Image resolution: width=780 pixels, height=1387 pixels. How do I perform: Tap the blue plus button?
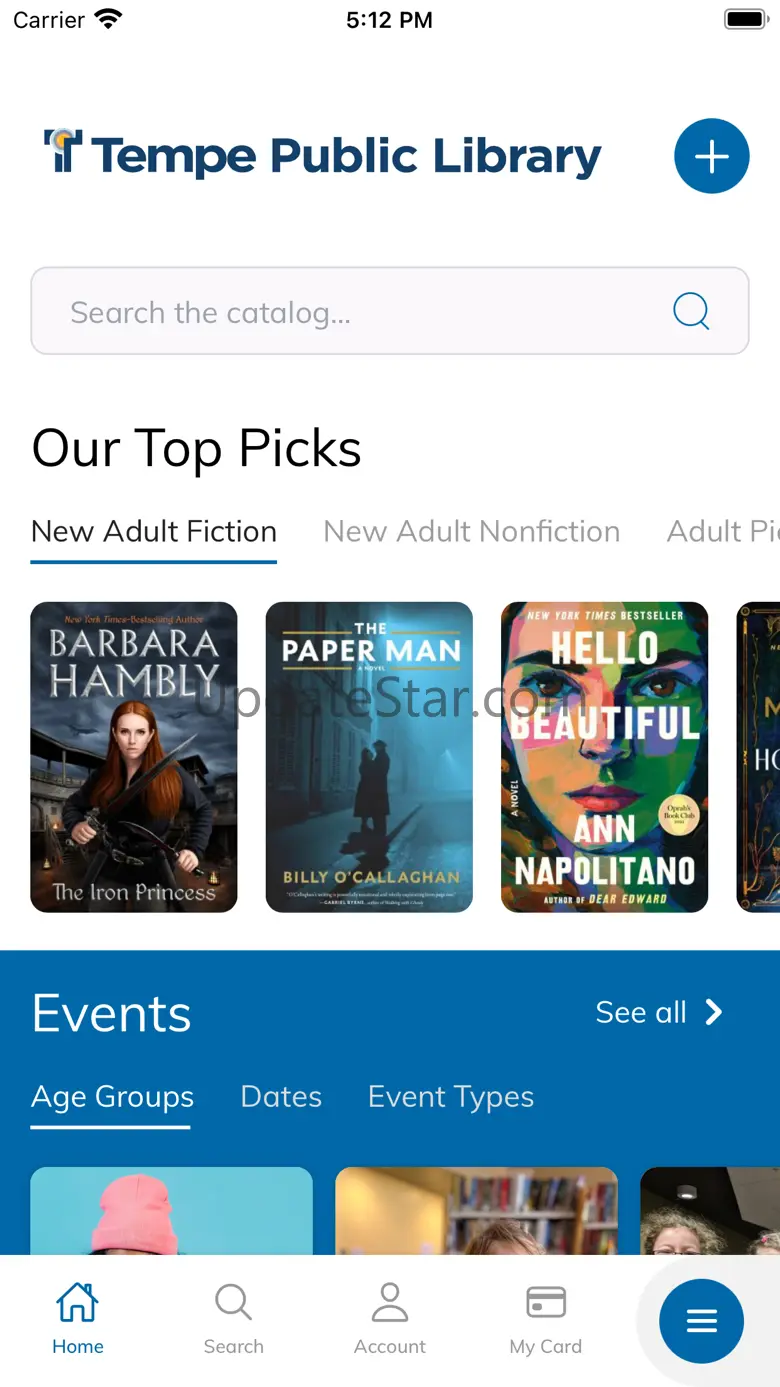pyautogui.click(x=711, y=156)
